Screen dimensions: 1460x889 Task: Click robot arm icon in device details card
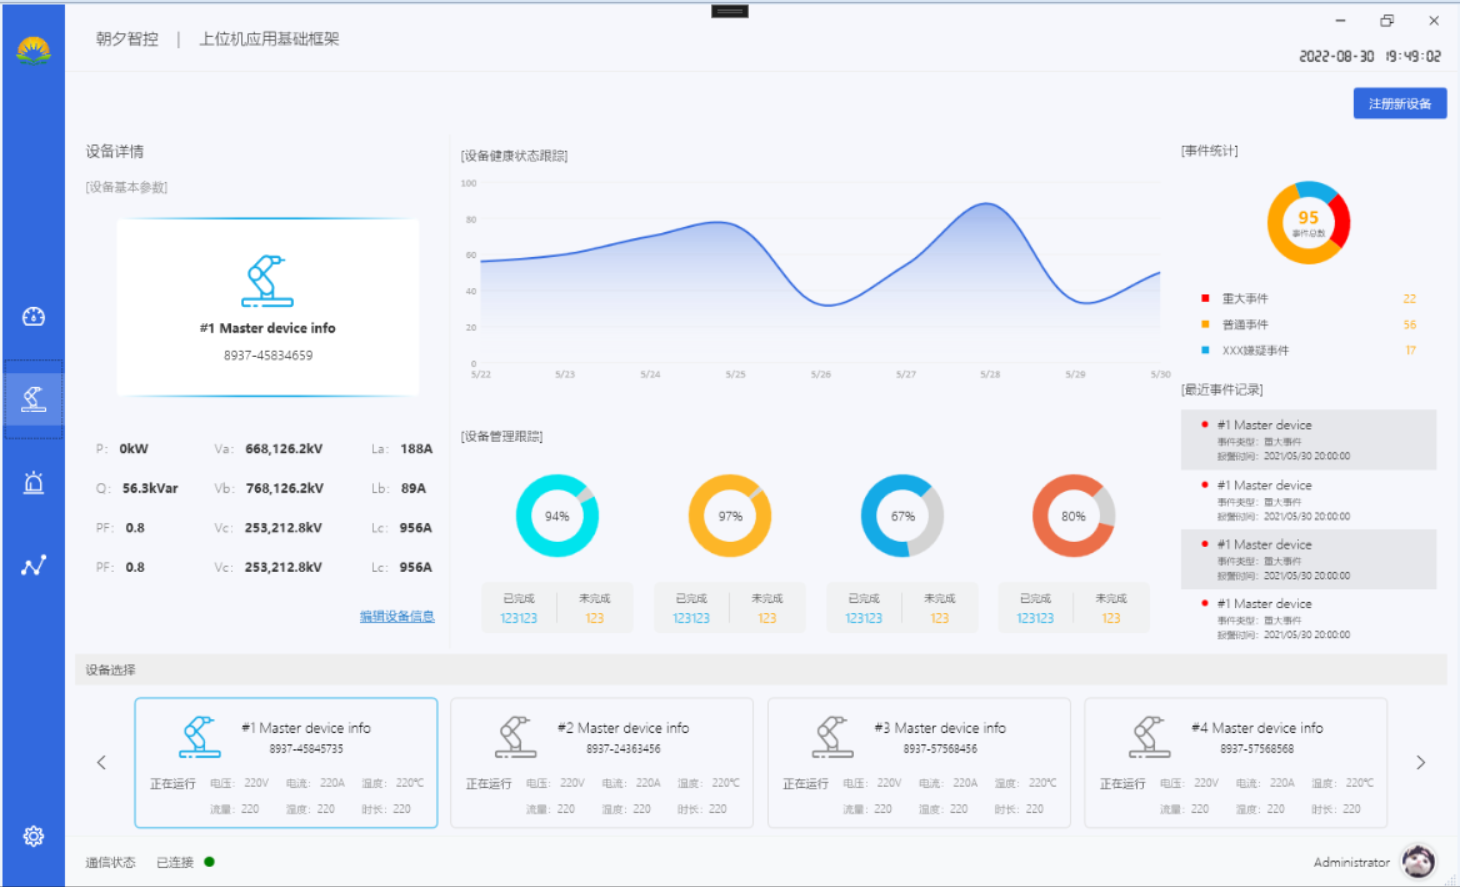coord(268,281)
